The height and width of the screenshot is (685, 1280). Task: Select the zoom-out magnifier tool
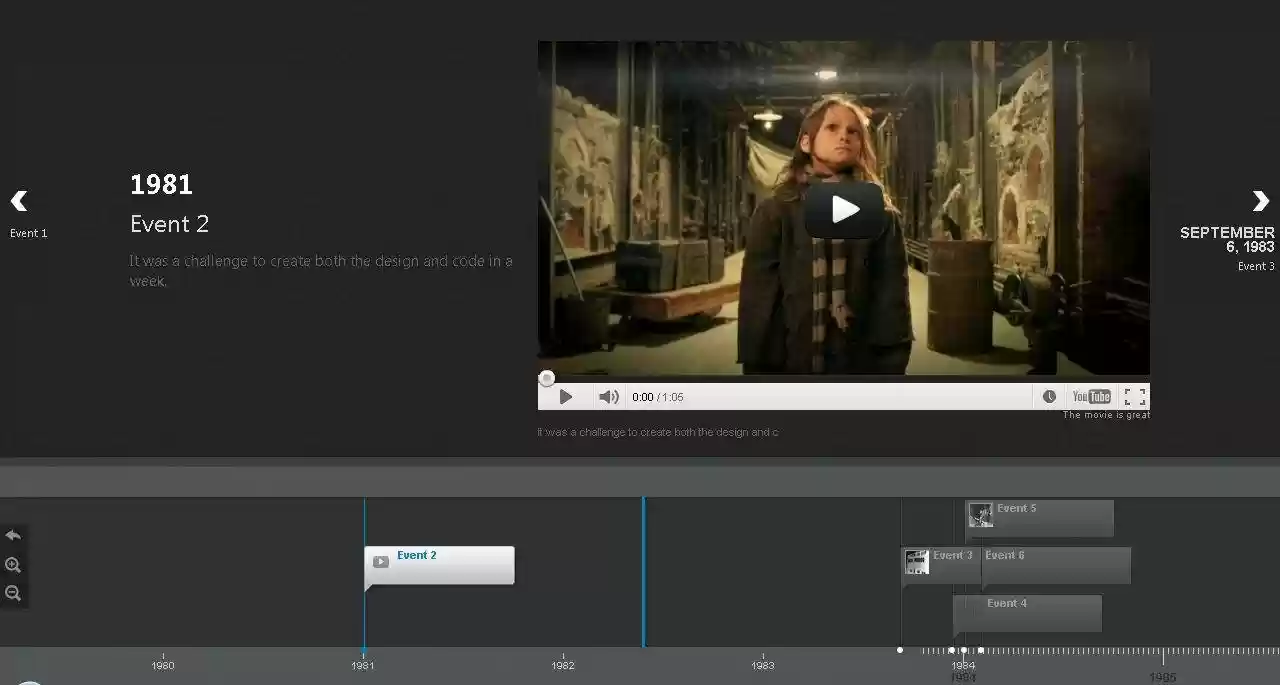(x=13, y=593)
